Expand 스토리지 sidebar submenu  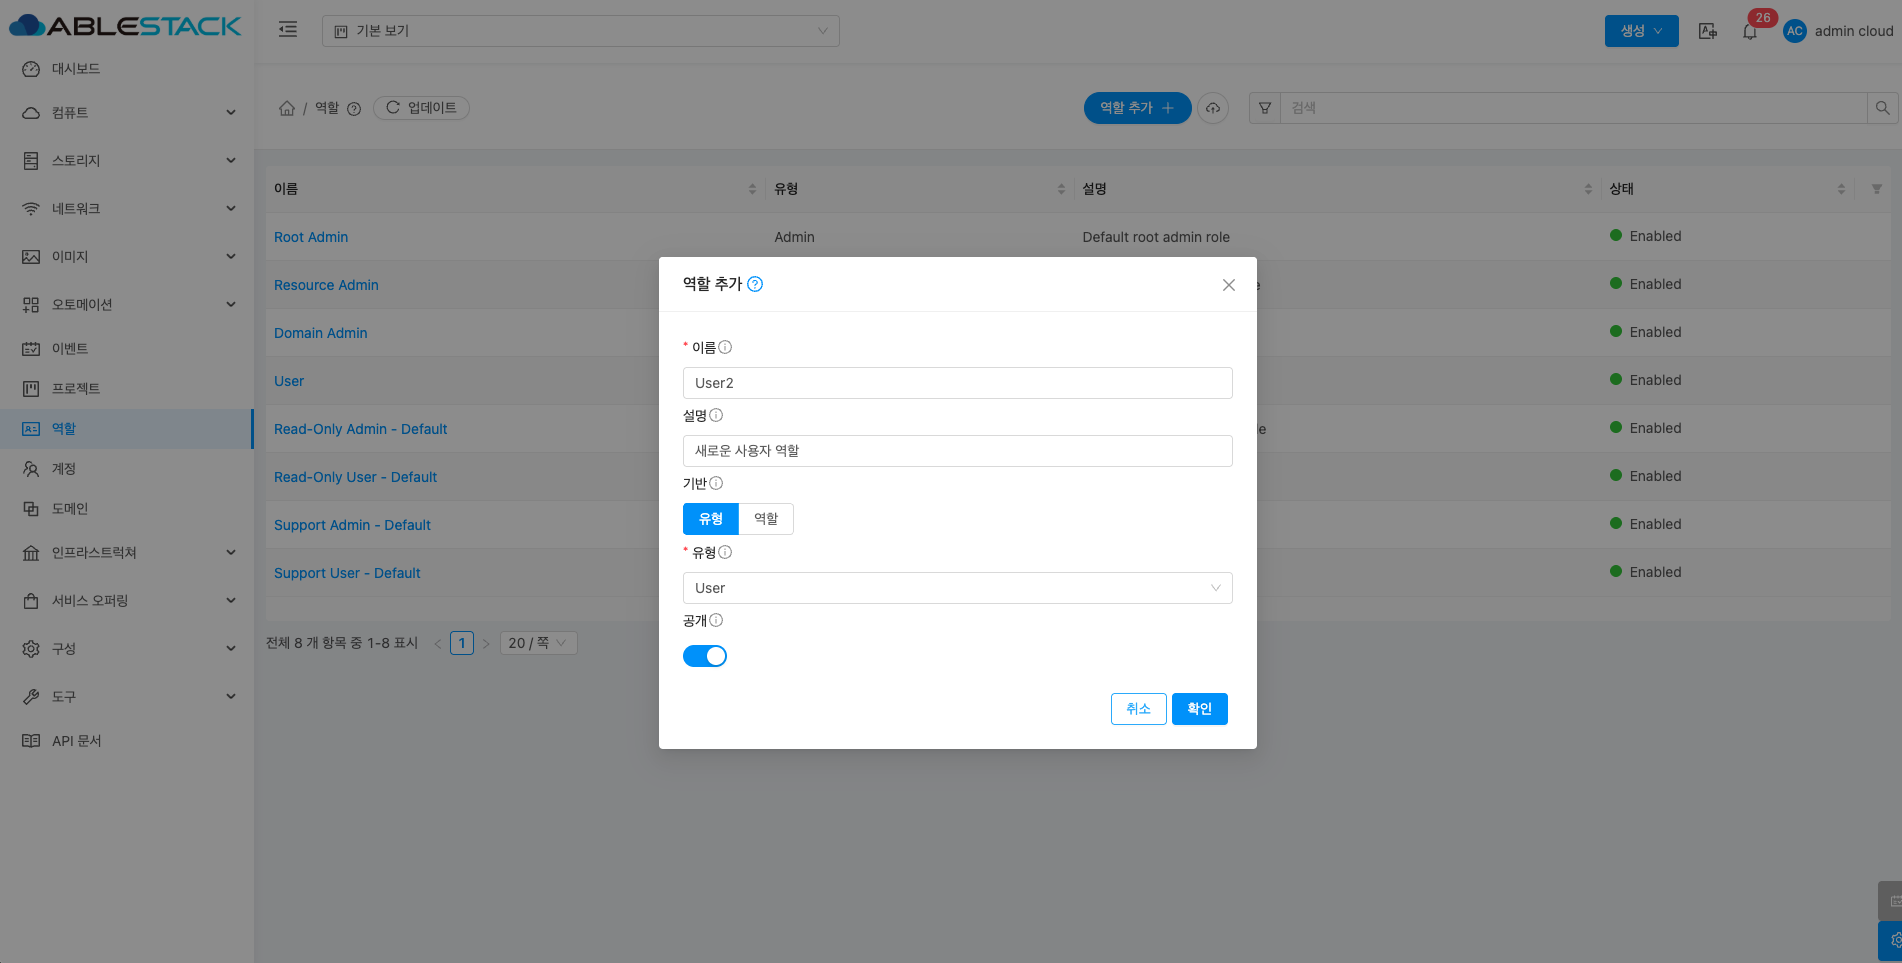tap(126, 161)
